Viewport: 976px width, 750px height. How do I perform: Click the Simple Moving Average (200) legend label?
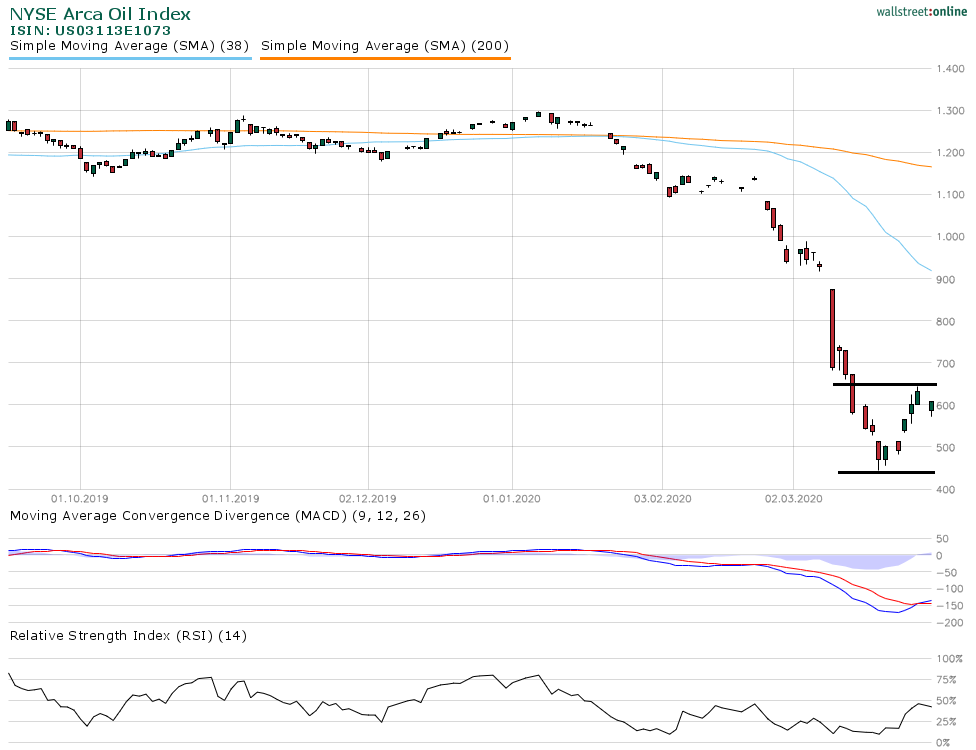point(385,46)
